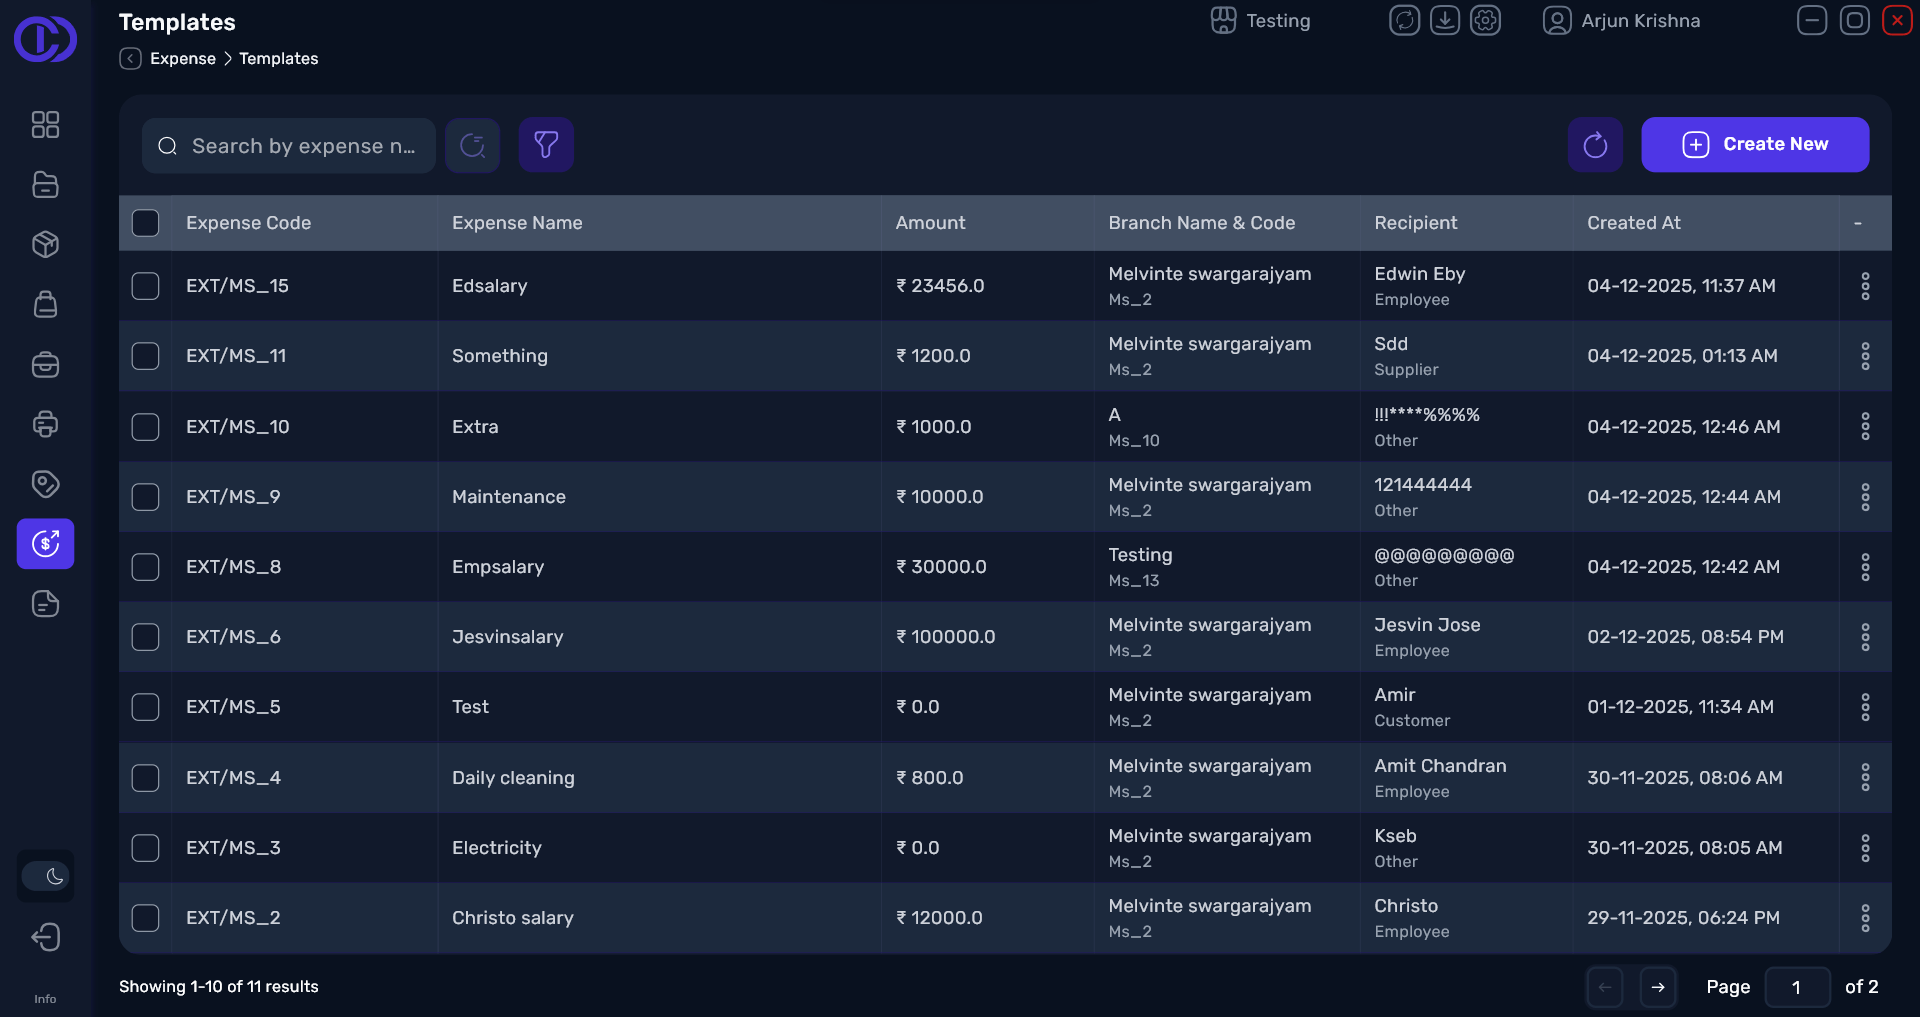Screen dimensions: 1920x1017
Task: Open the three-dot menu for Edsalary row
Action: (x=1865, y=286)
